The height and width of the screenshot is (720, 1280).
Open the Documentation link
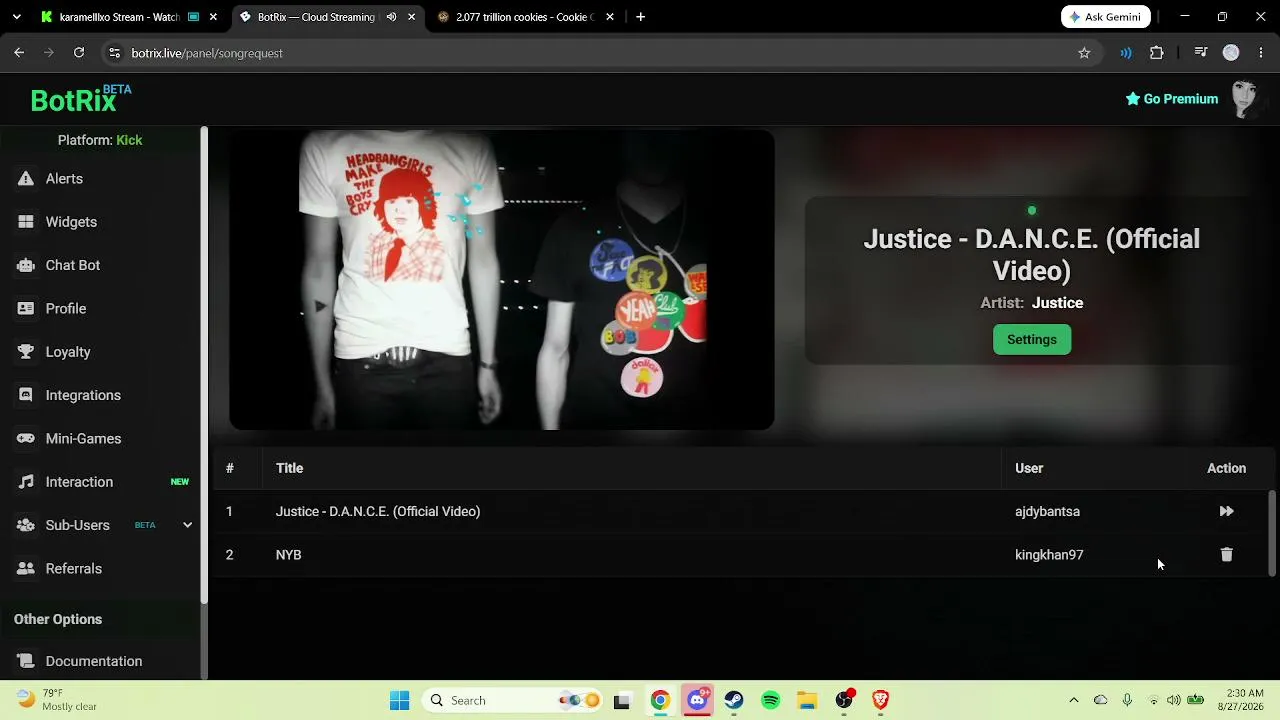click(94, 661)
